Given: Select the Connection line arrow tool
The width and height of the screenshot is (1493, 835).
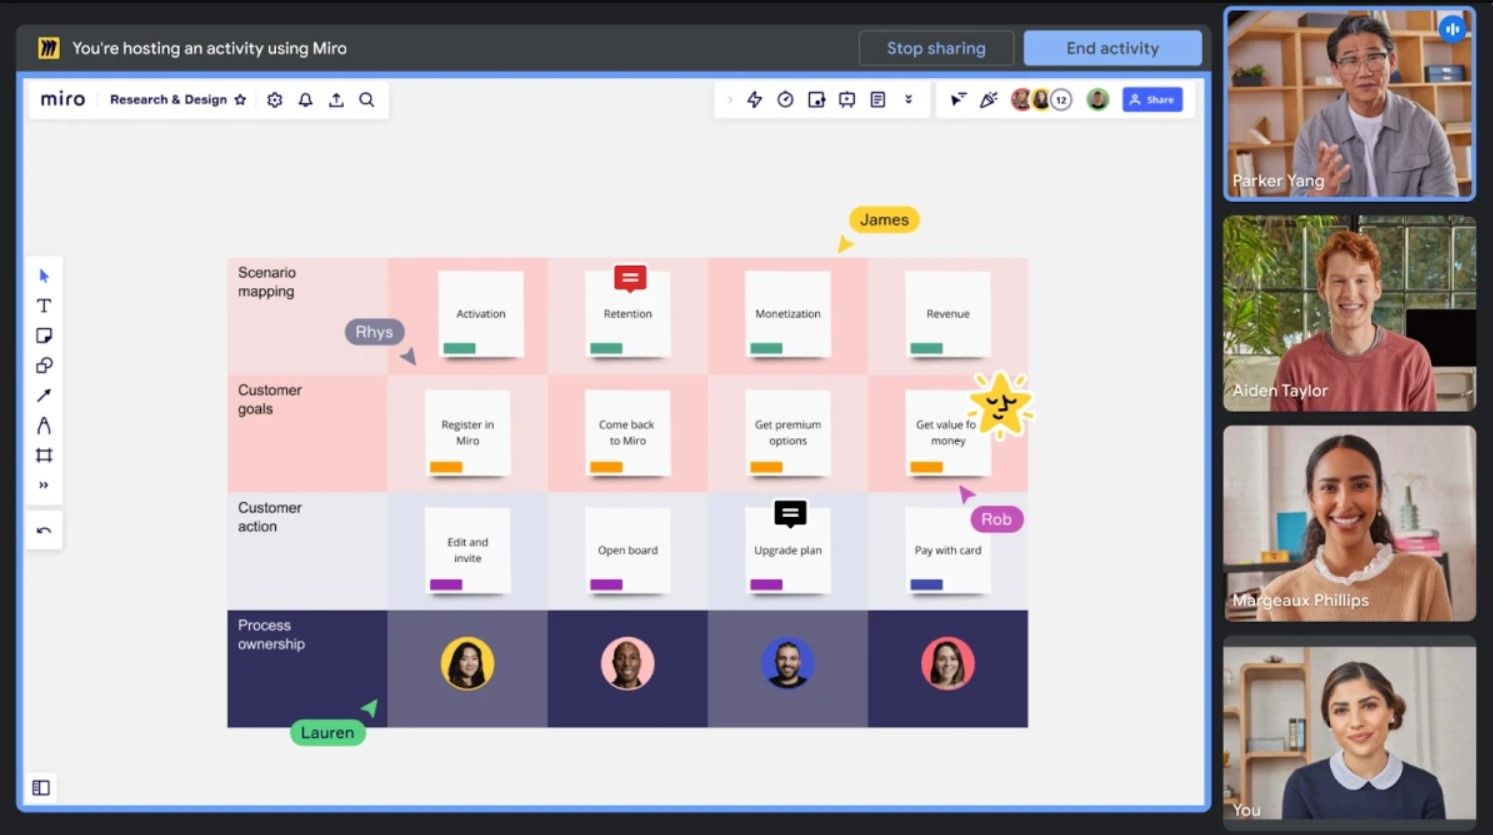Looking at the screenshot, I should [x=44, y=396].
